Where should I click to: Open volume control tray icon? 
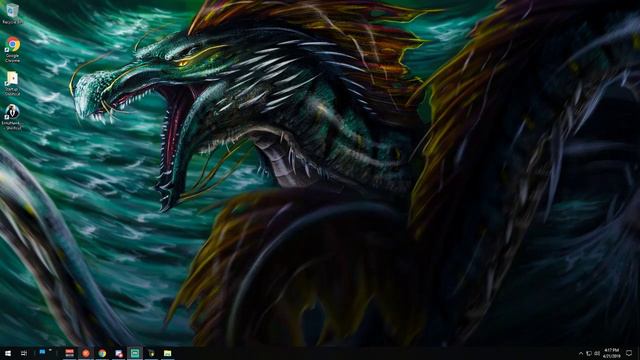[597, 353]
